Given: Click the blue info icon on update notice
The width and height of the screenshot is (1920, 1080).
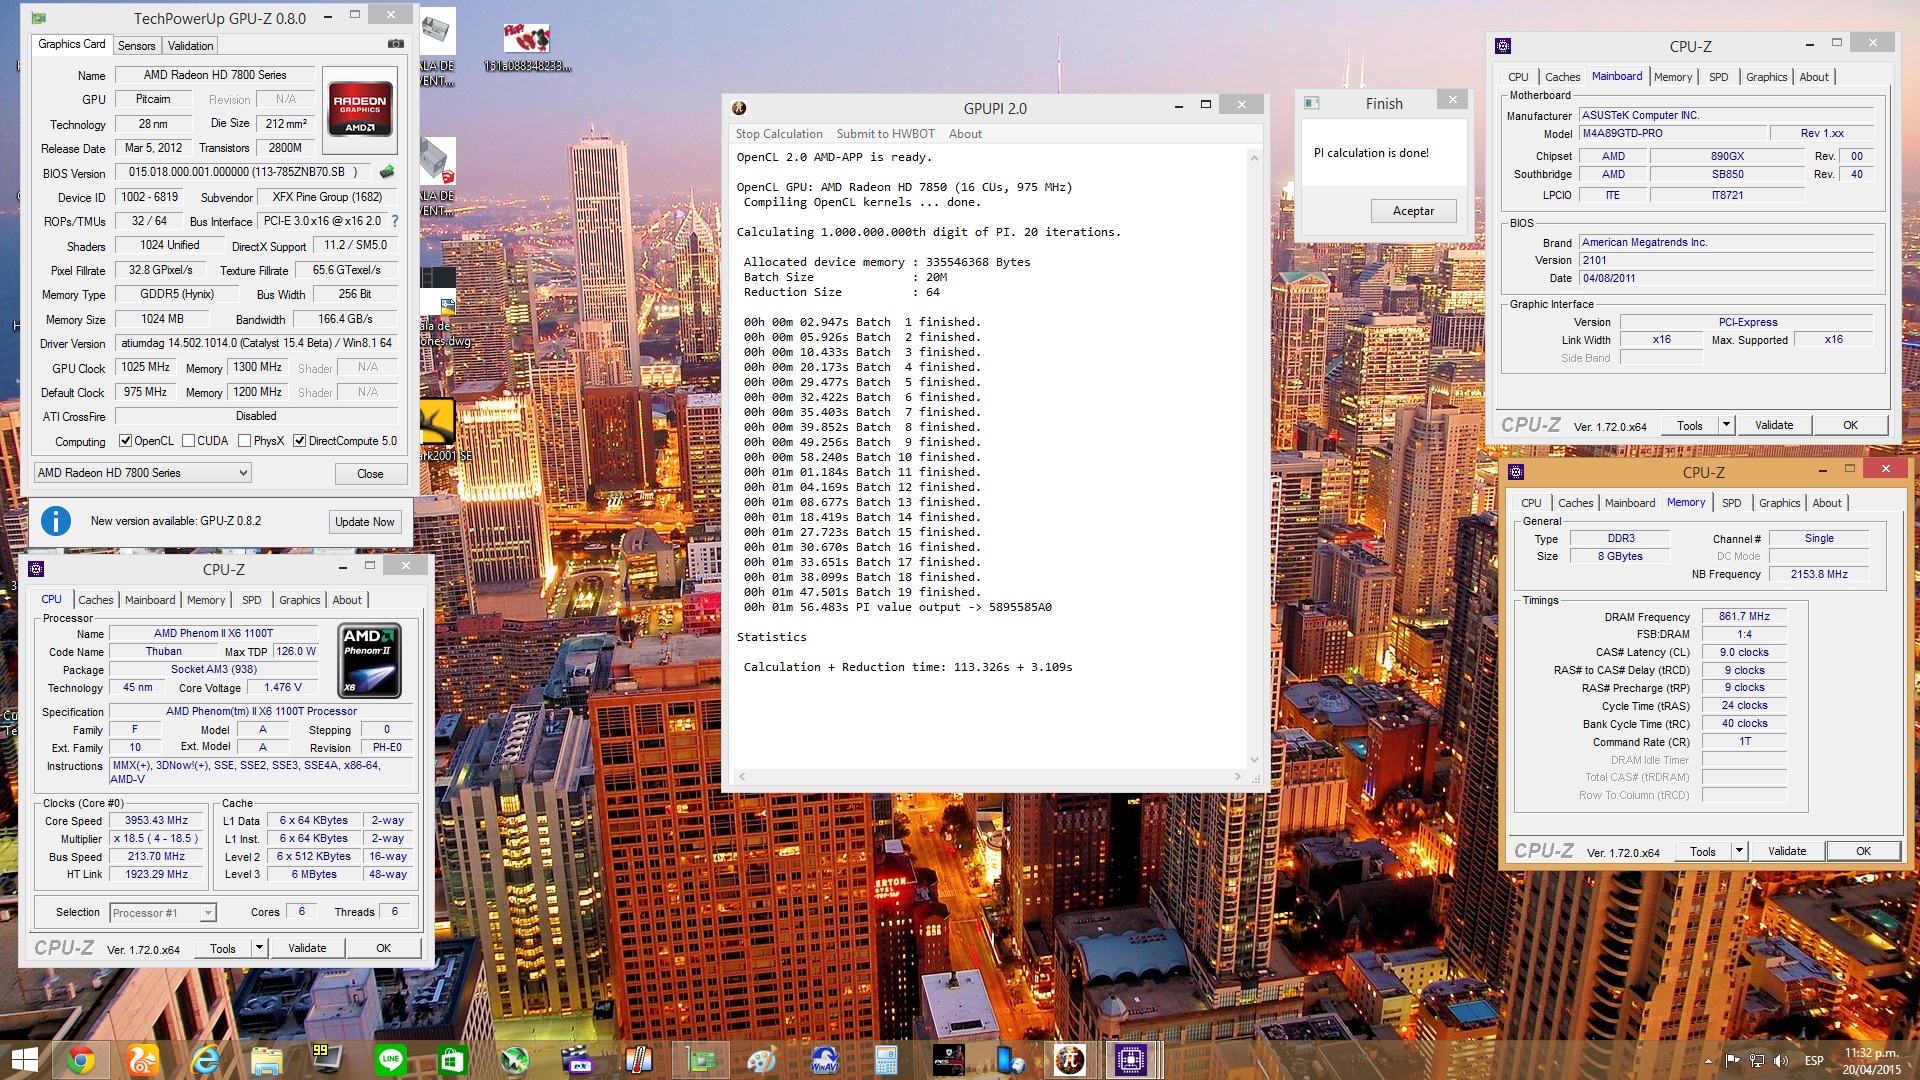Looking at the screenshot, I should [x=56, y=521].
